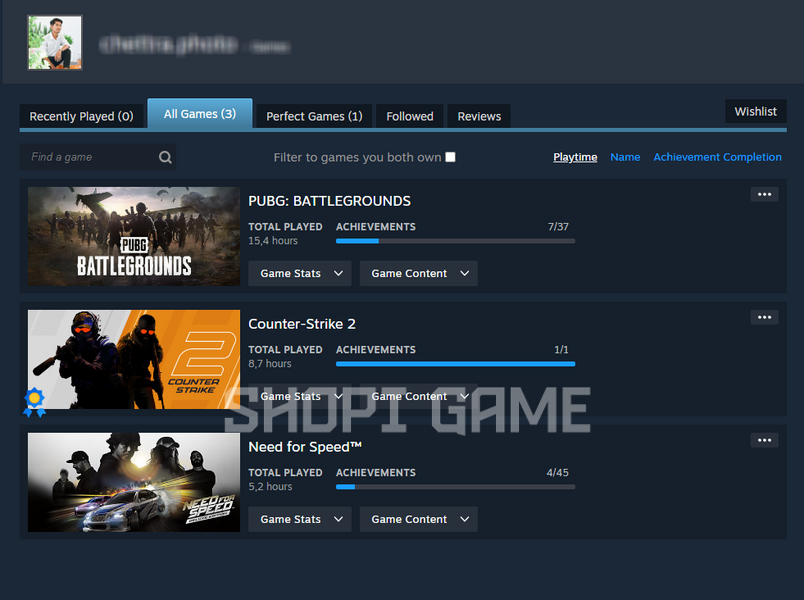Click the search magnifier icon
The image size is (804, 600).
pos(165,157)
